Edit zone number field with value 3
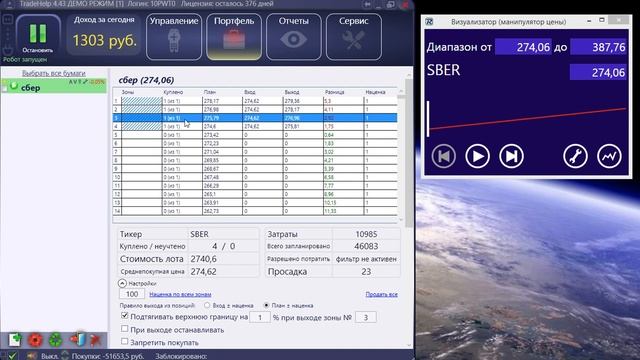The height and width of the screenshot is (360, 640). point(366,317)
